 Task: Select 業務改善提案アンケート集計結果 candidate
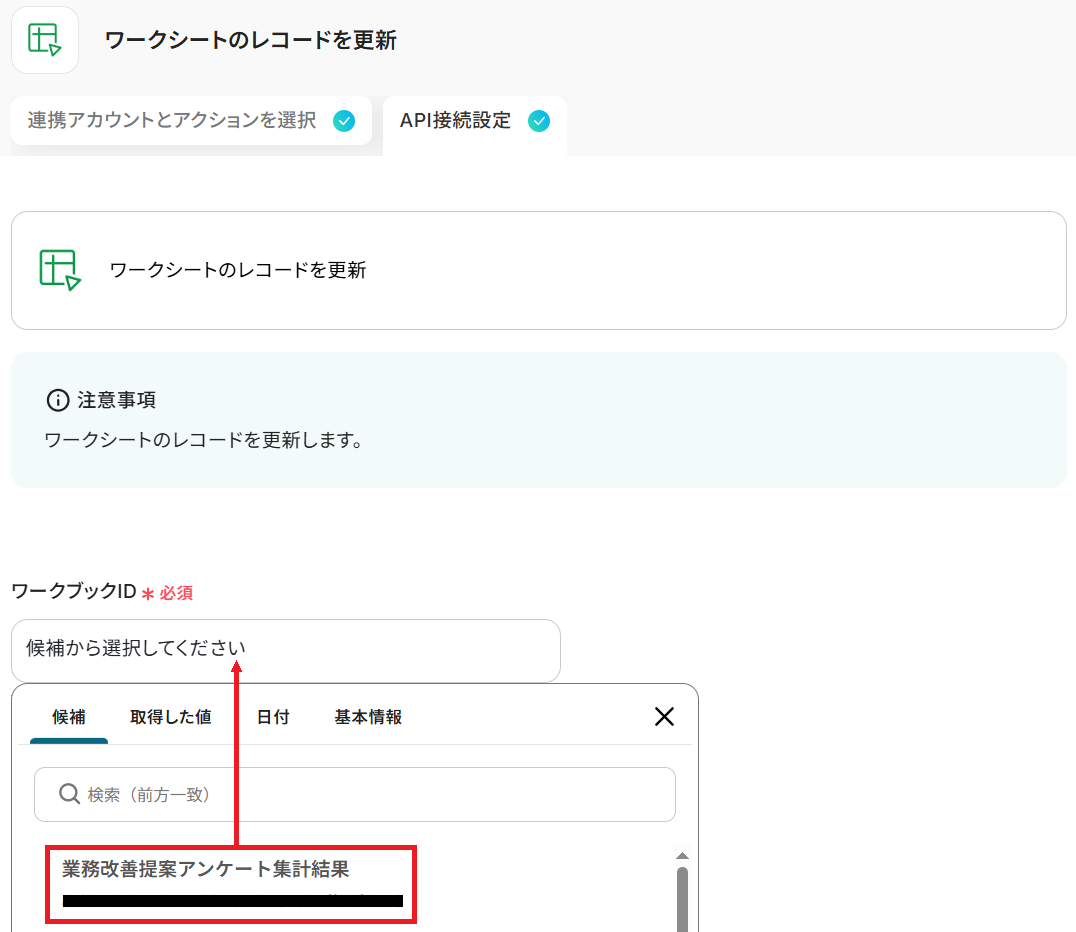pos(231,885)
